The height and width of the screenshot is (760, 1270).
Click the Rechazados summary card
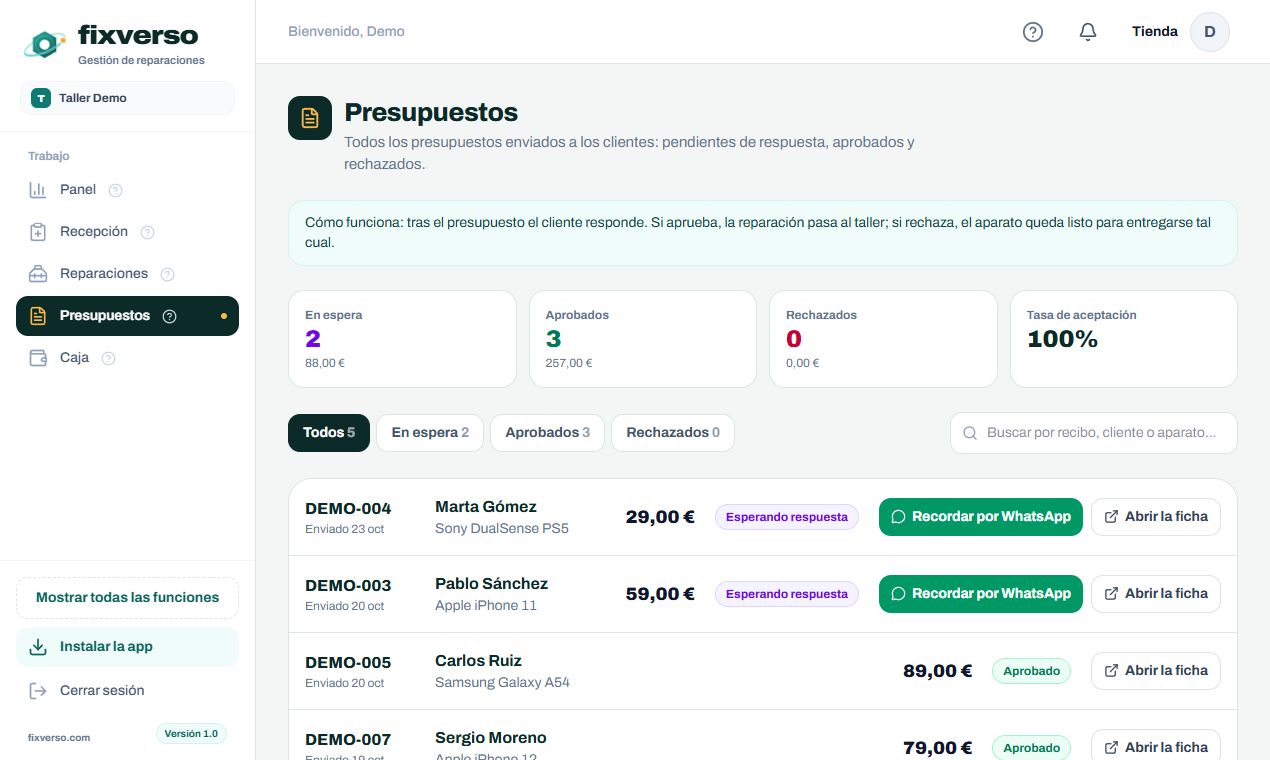pos(883,339)
